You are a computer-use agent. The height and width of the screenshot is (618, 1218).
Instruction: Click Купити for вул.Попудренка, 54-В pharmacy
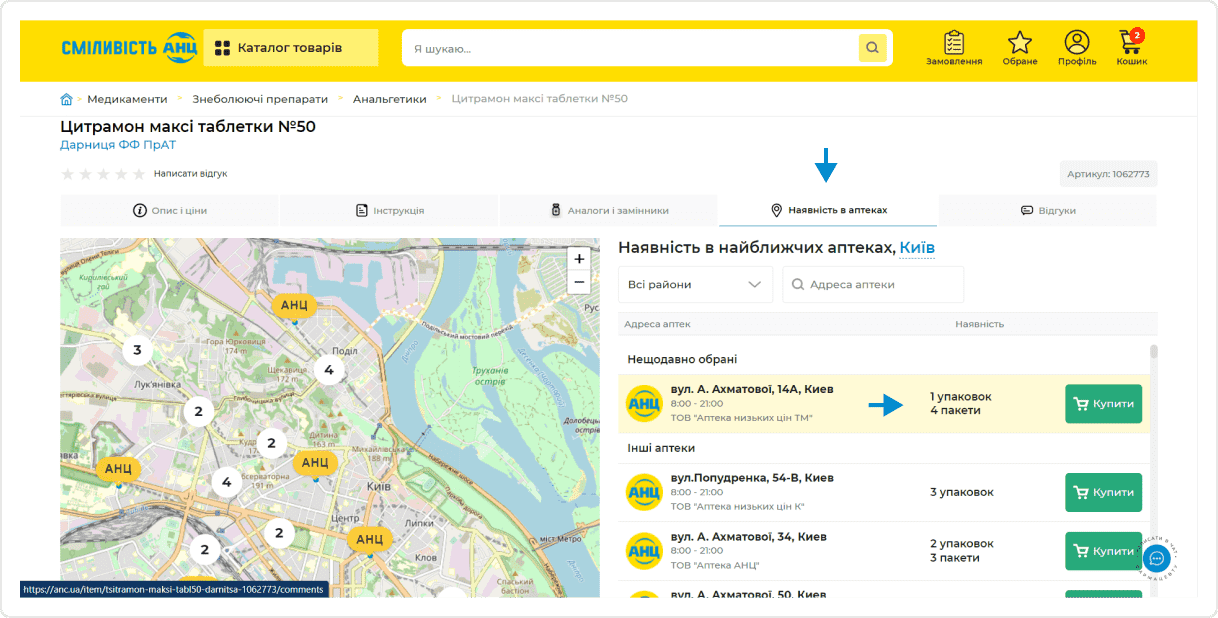coord(1103,492)
